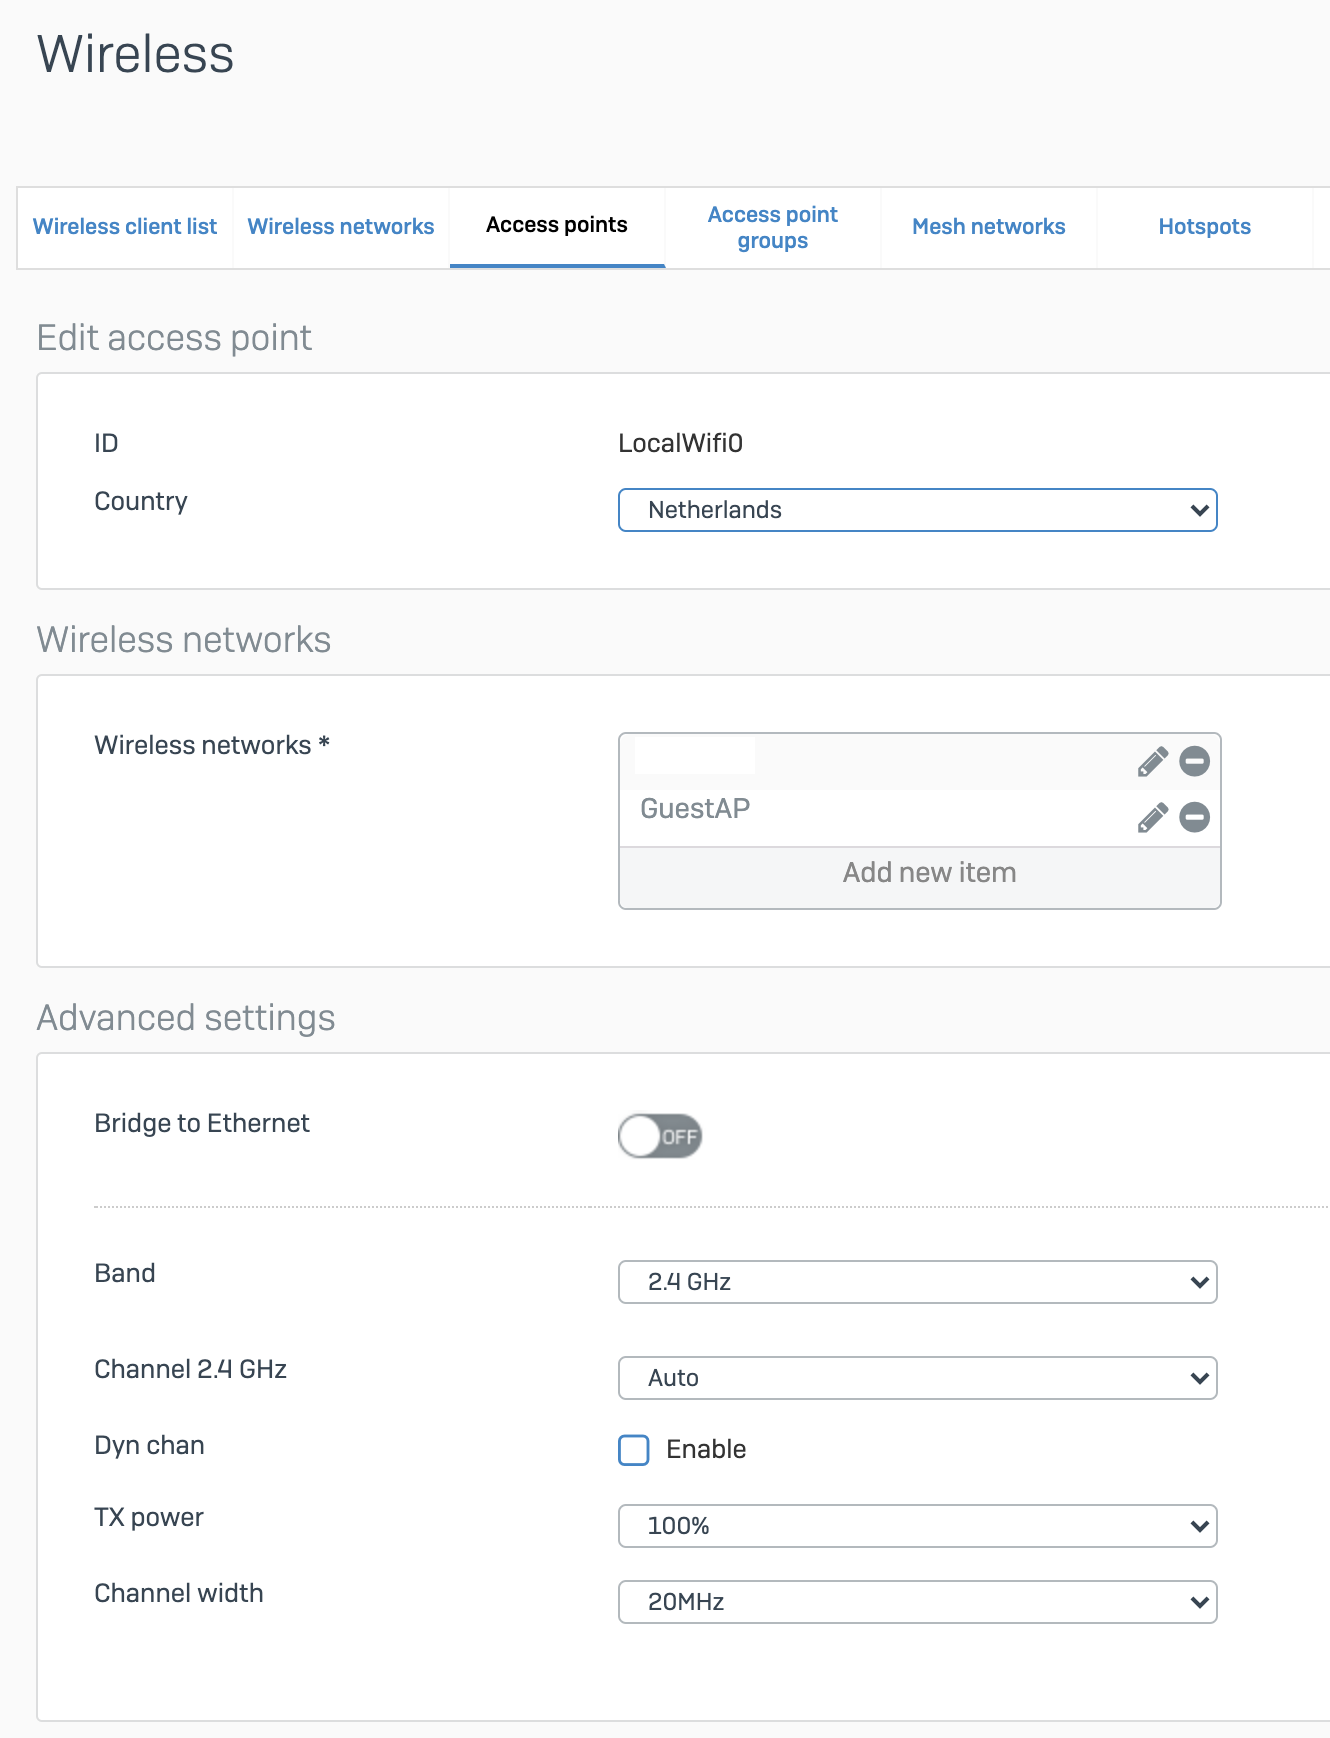Remove first wireless network with minus icon

[1194, 762]
